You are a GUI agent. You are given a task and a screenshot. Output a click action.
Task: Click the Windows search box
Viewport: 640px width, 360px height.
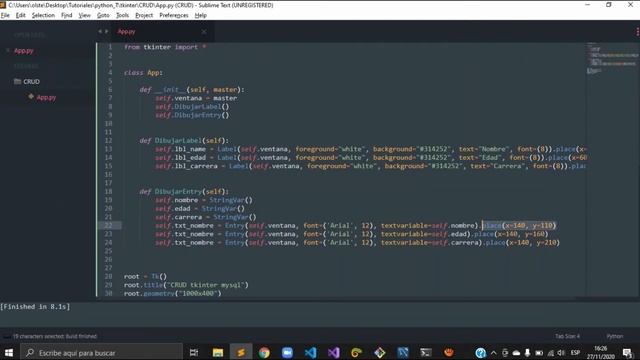[x=101, y=352]
